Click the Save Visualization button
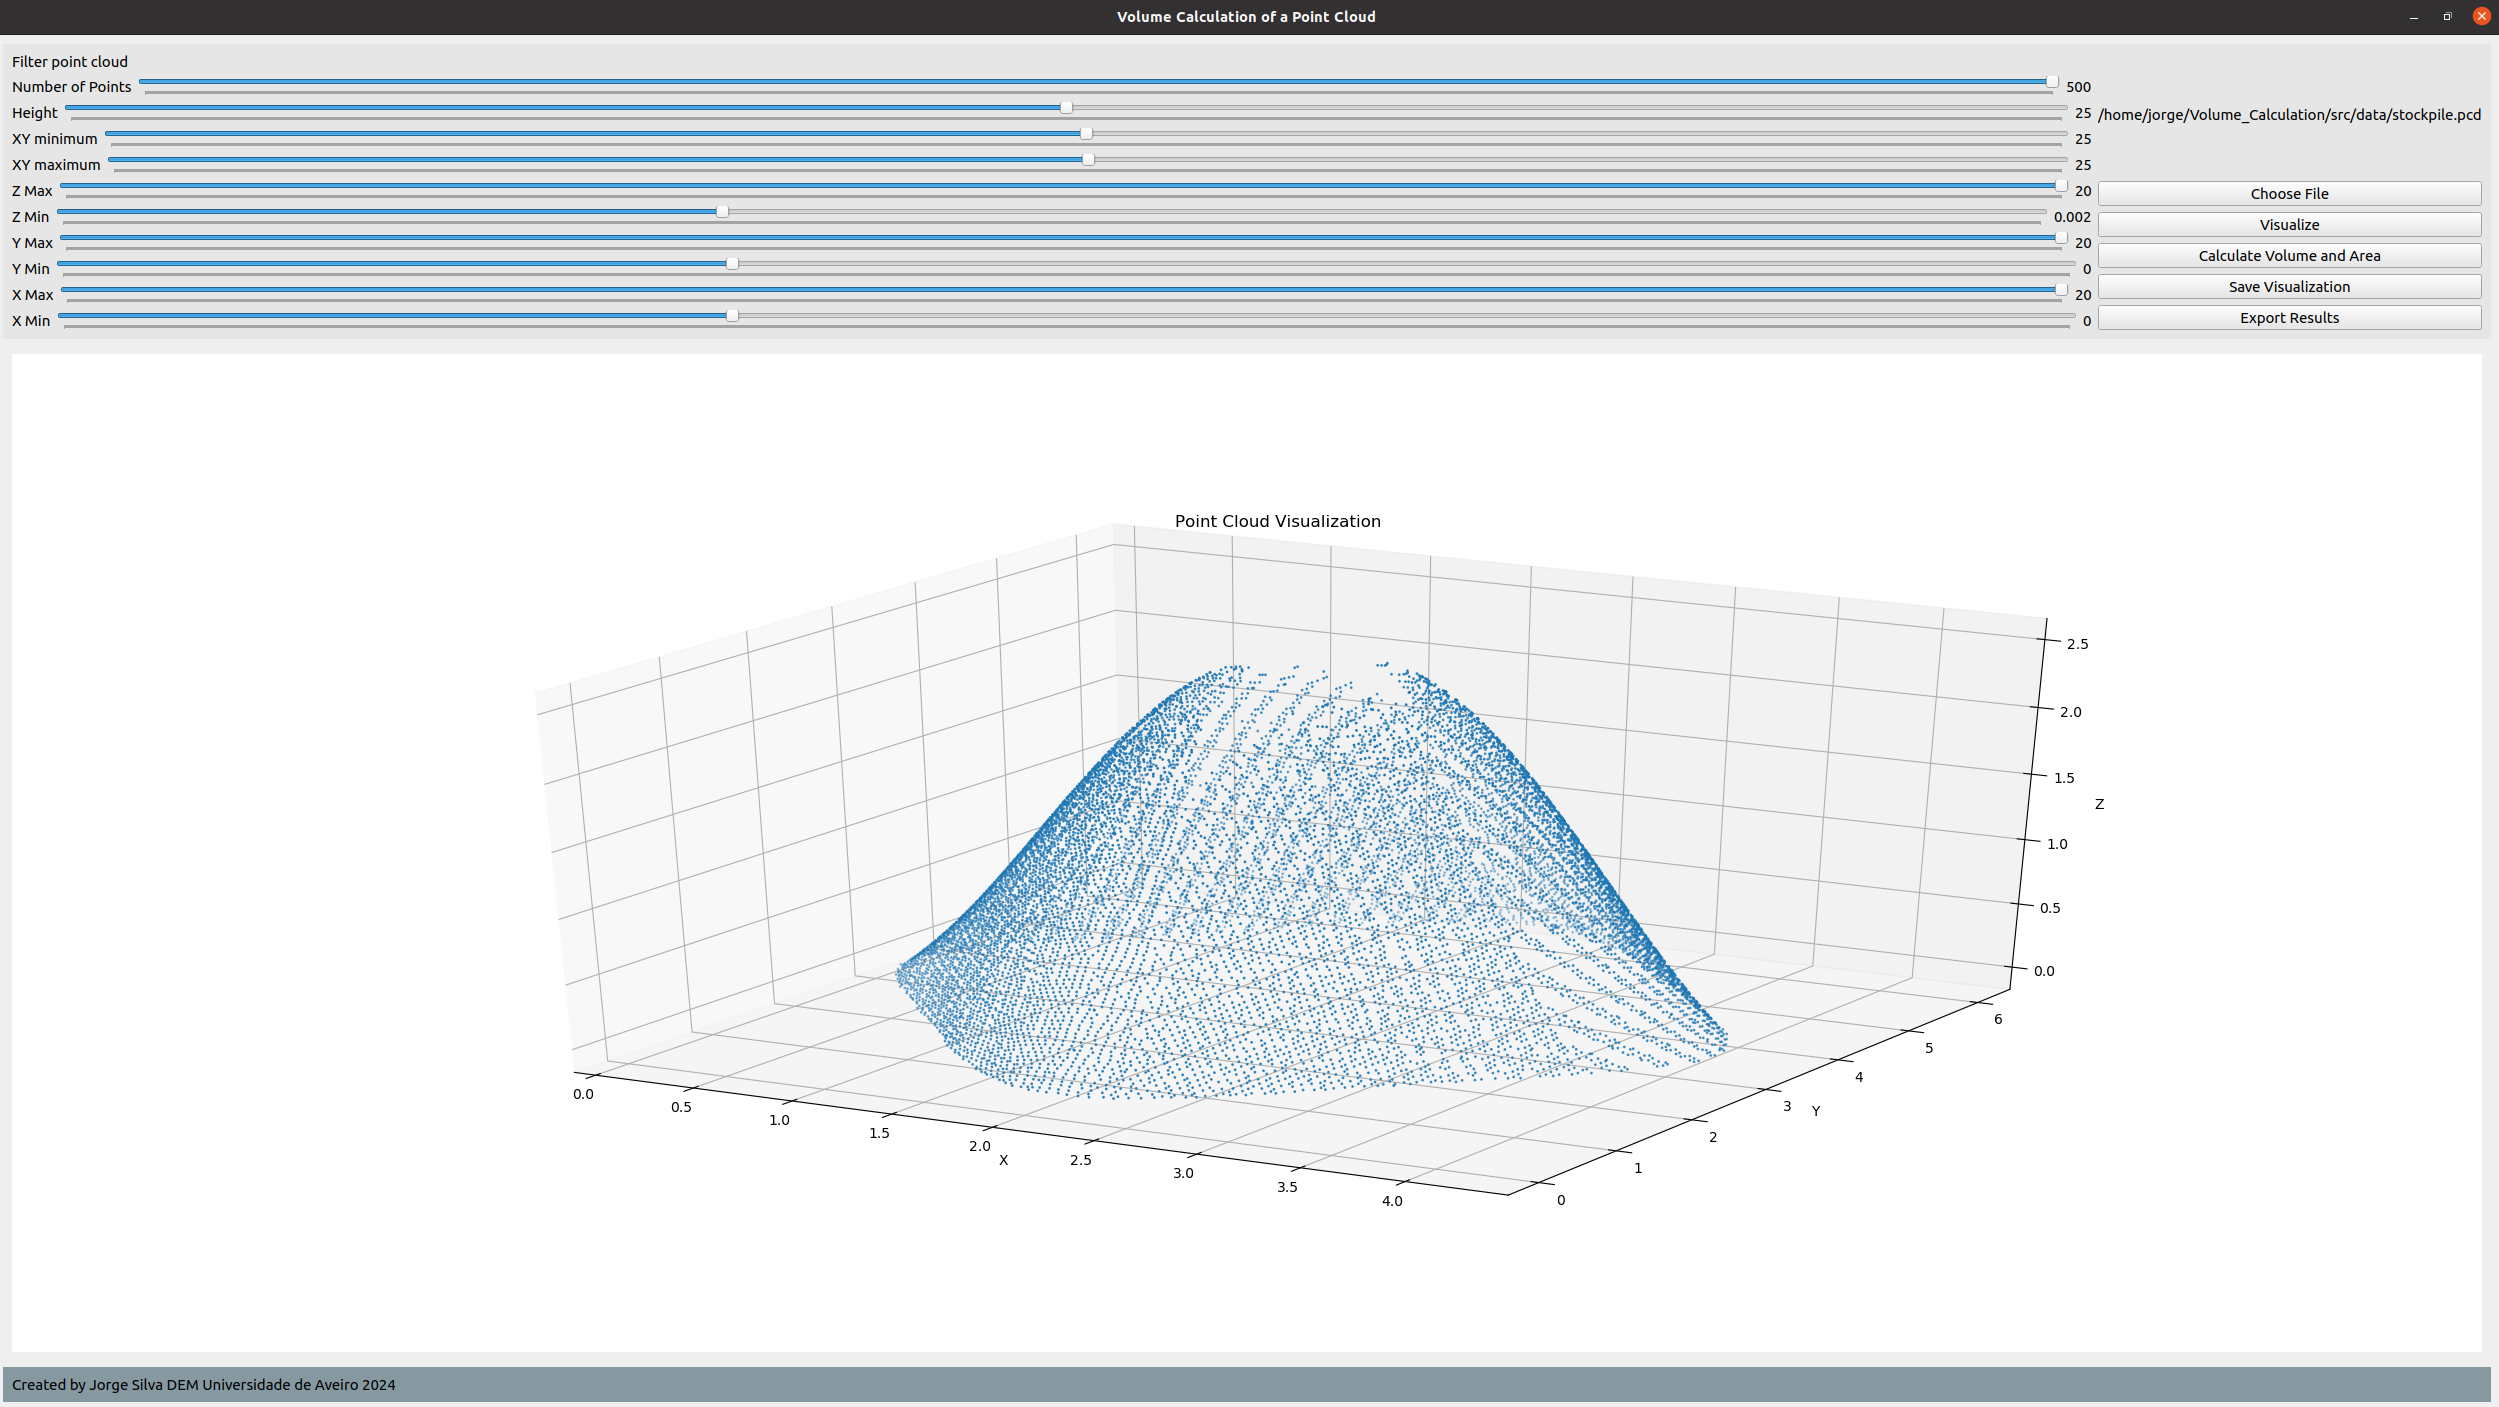The width and height of the screenshot is (2499, 1407). (x=2288, y=287)
